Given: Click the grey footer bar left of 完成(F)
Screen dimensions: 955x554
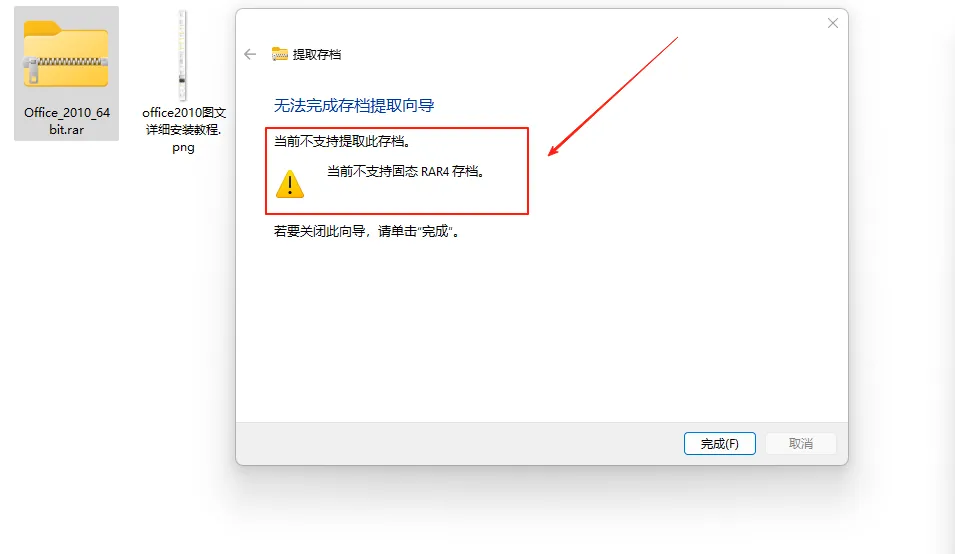Looking at the screenshot, I should (457, 444).
